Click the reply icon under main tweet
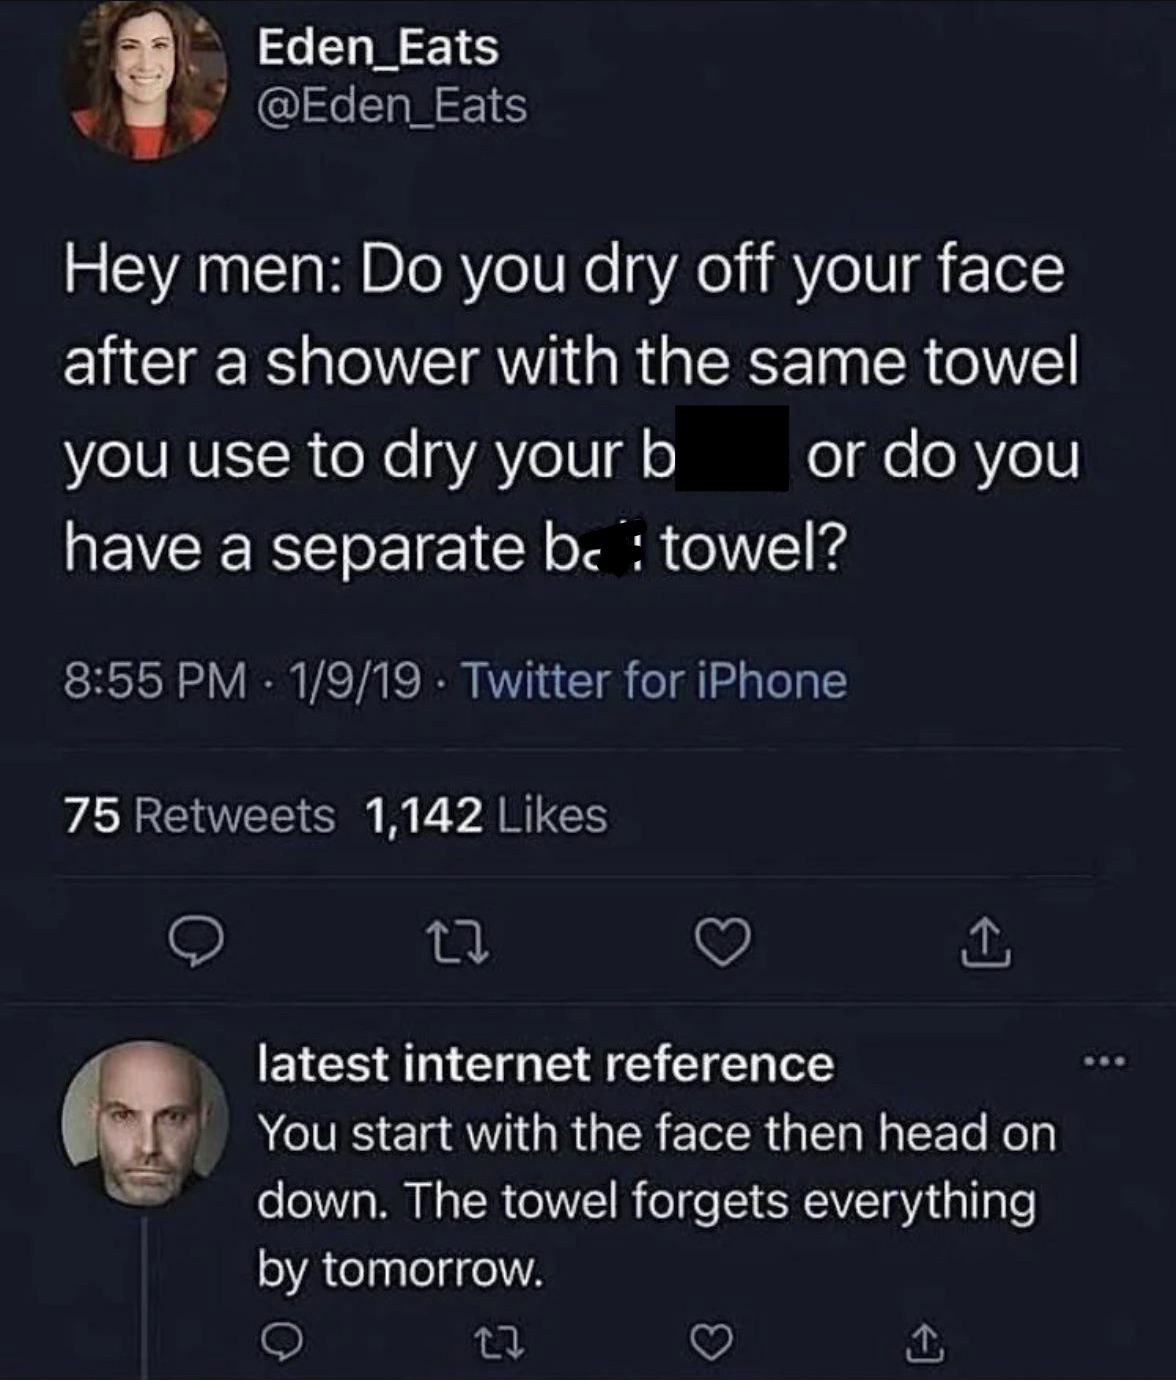The image size is (1176, 1380). pos(196,943)
